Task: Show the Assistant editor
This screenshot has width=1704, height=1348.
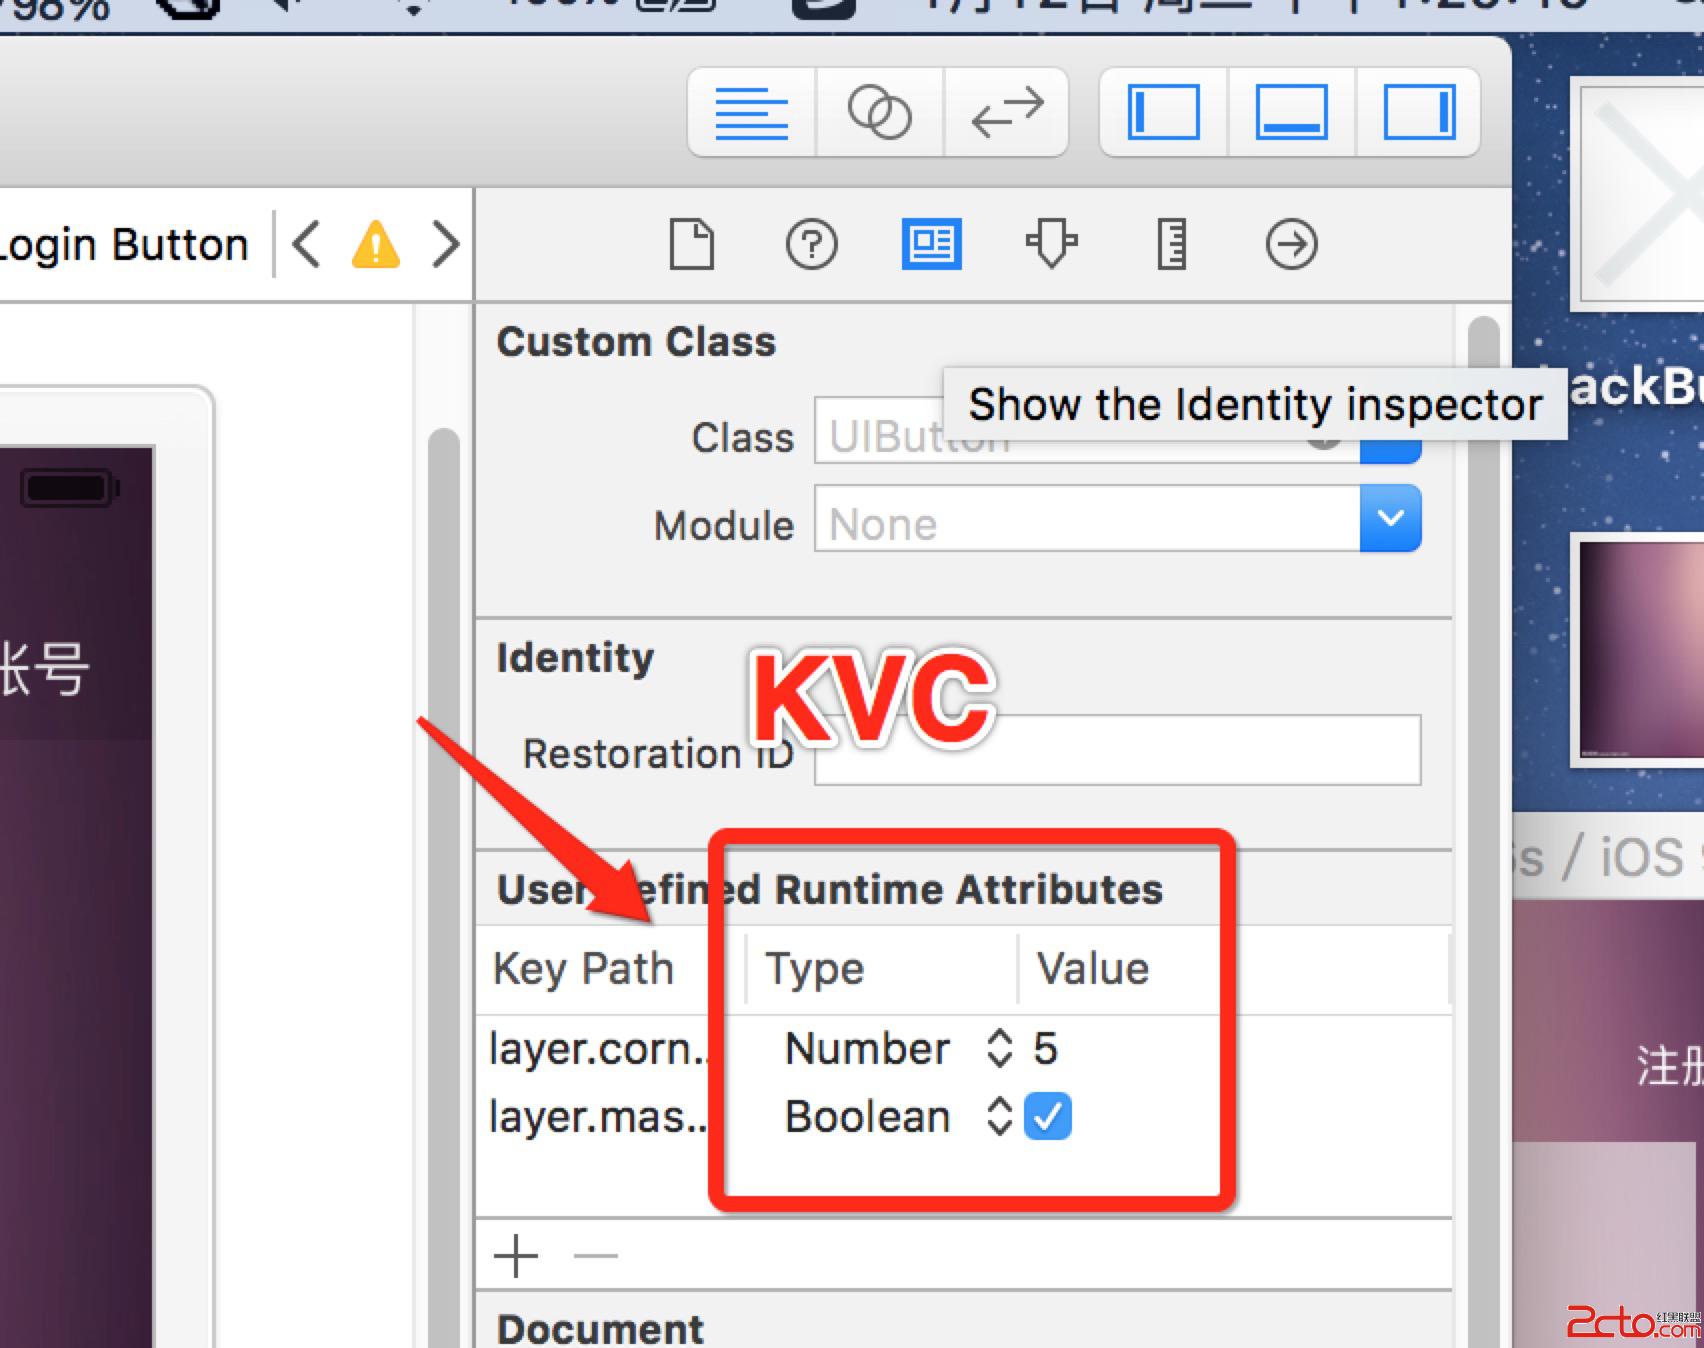Action: coord(879,112)
